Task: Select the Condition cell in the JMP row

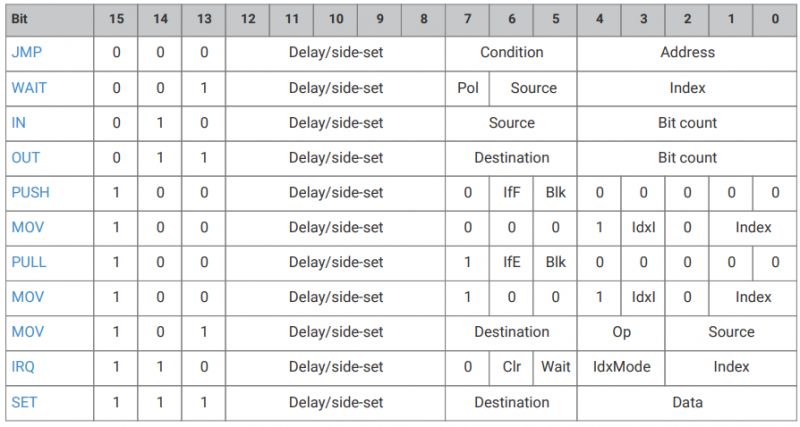Action: tap(511, 53)
